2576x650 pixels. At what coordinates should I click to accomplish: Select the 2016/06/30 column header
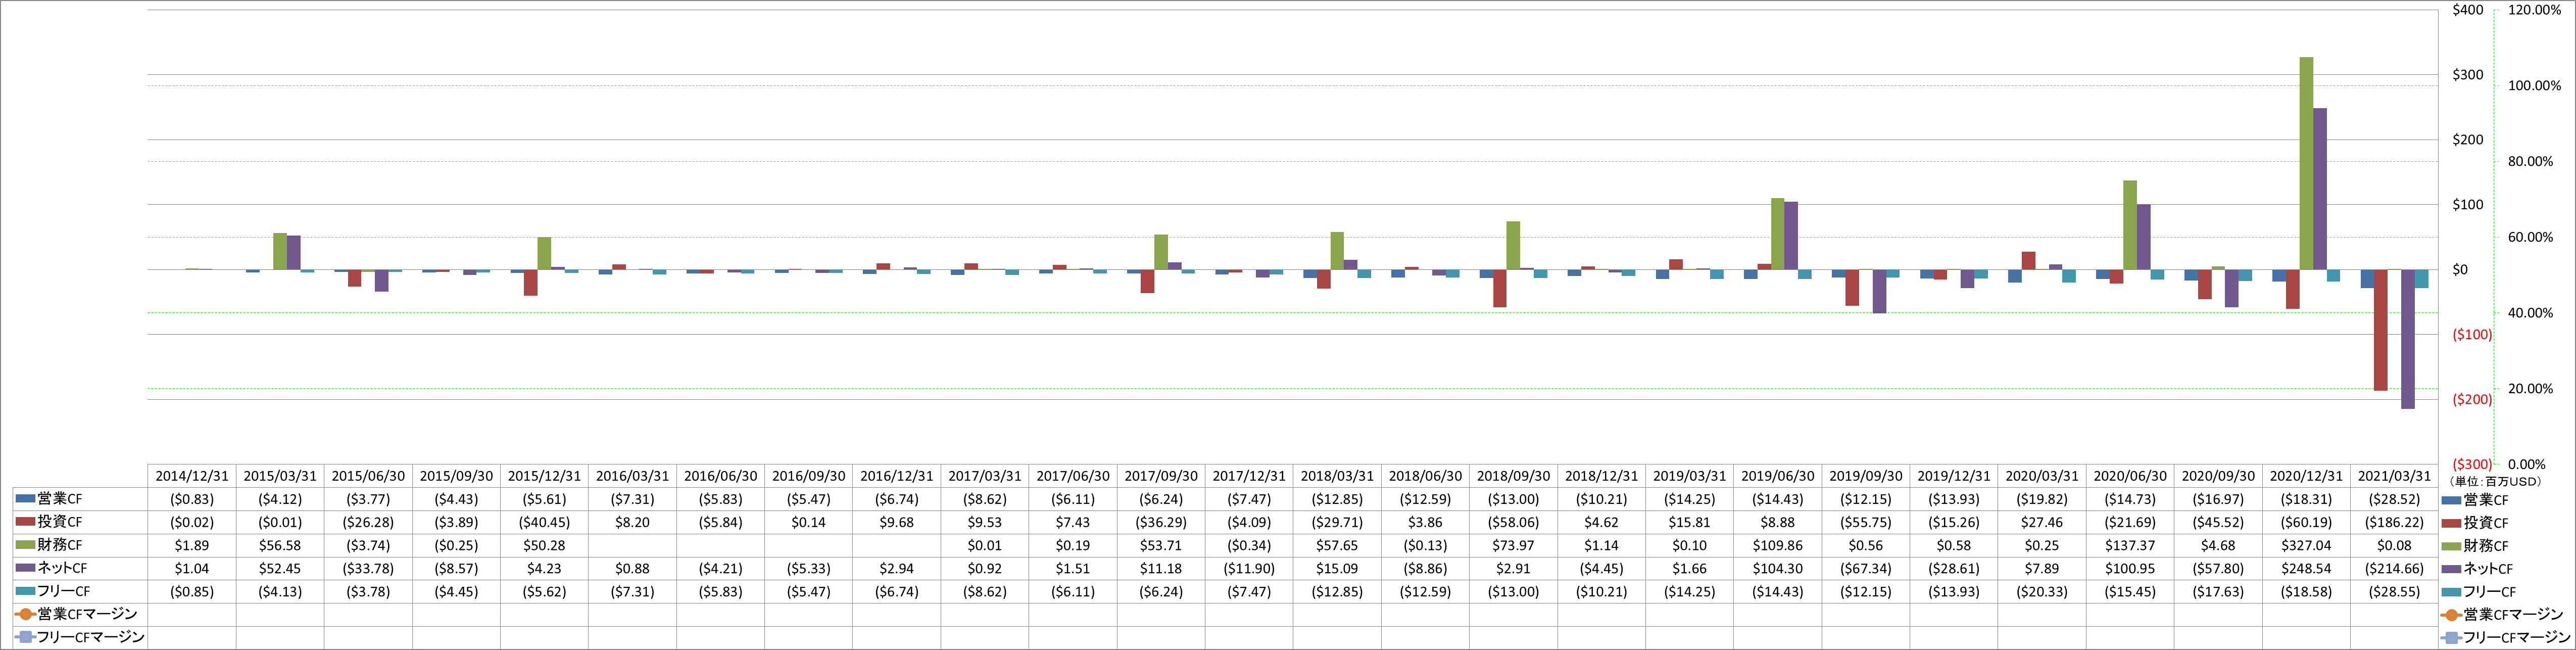coord(720,476)
